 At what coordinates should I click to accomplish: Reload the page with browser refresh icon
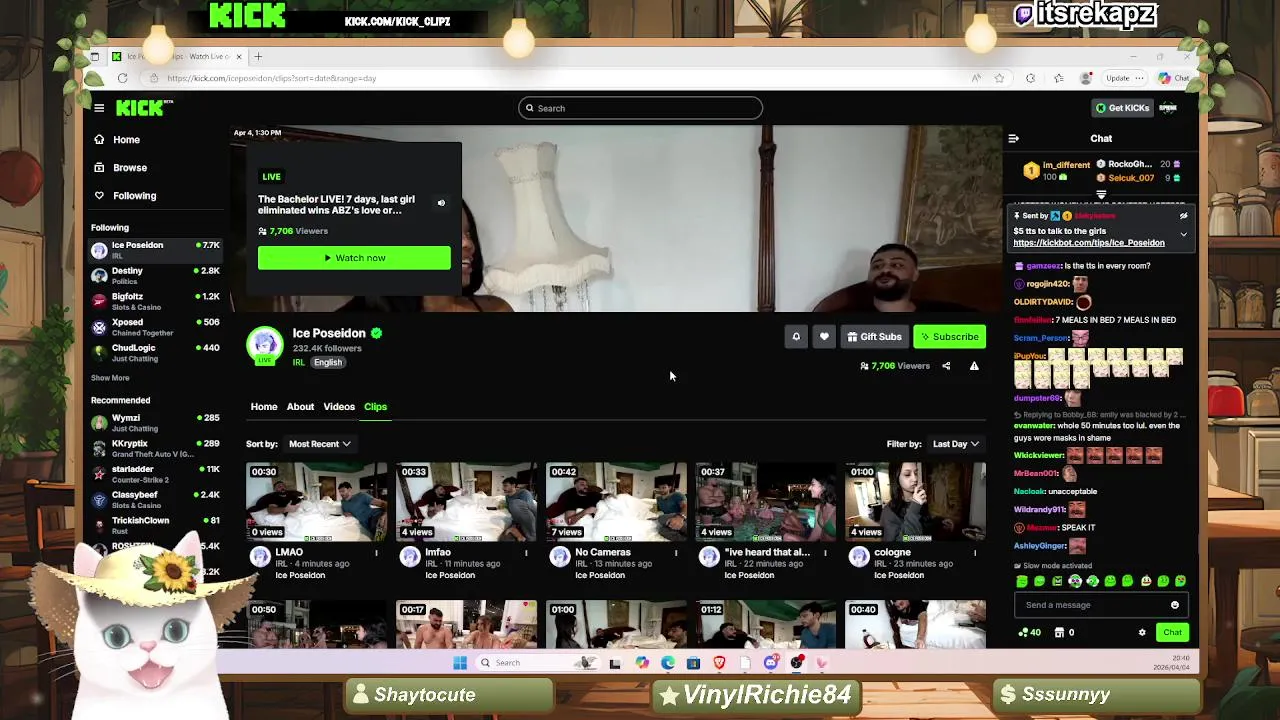(122, 78)
